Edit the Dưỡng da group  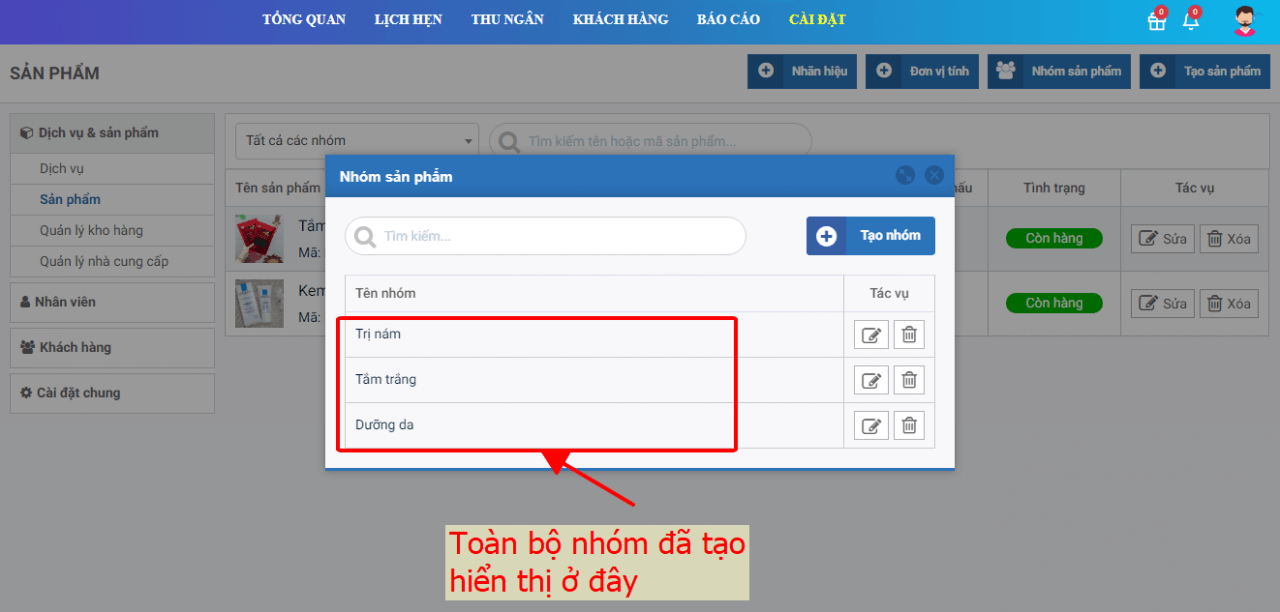(x=871, y=425)
